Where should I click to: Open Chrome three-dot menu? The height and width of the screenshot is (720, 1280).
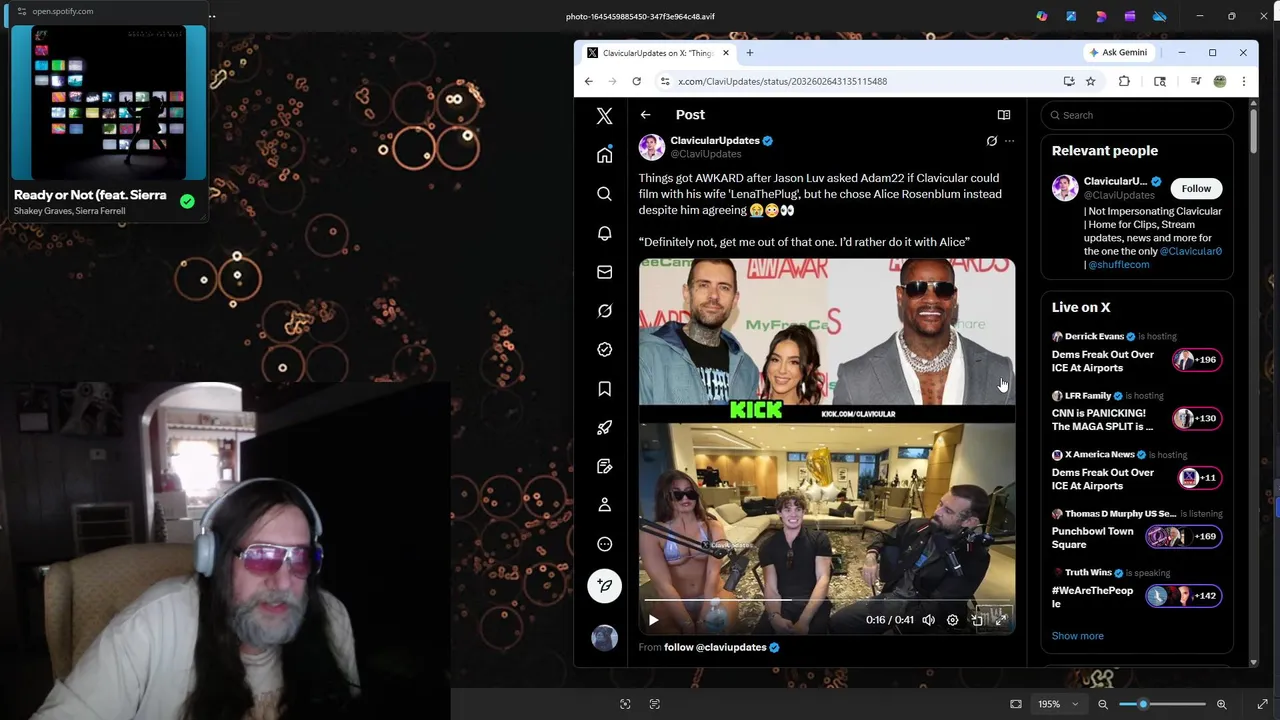coord(1243,81)
